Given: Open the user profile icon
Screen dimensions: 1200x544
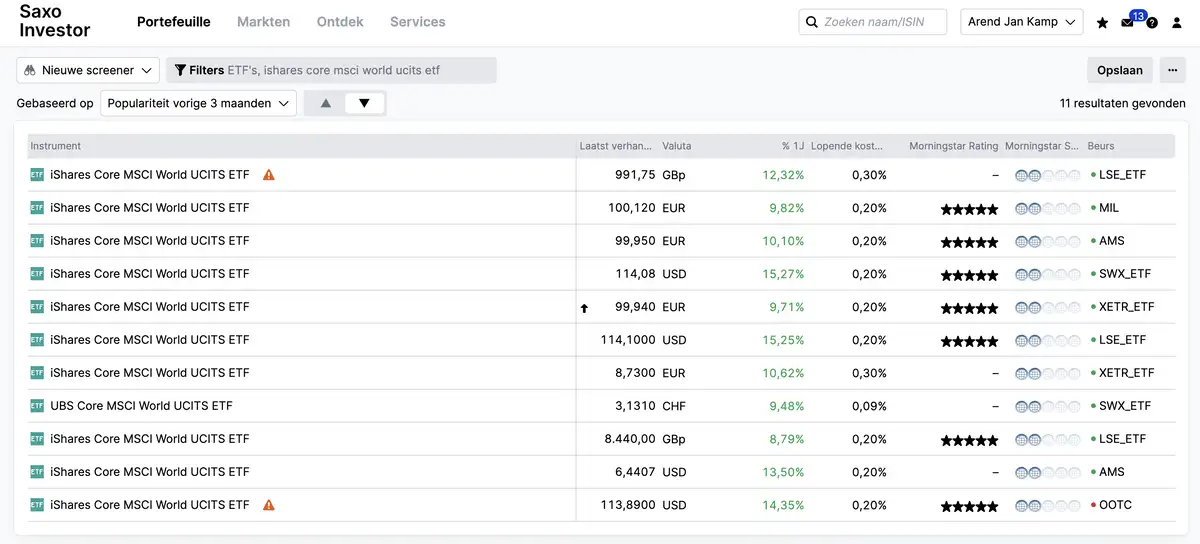Looking at the screenshot, I should pyautogui.click(x=1177, y=22).
